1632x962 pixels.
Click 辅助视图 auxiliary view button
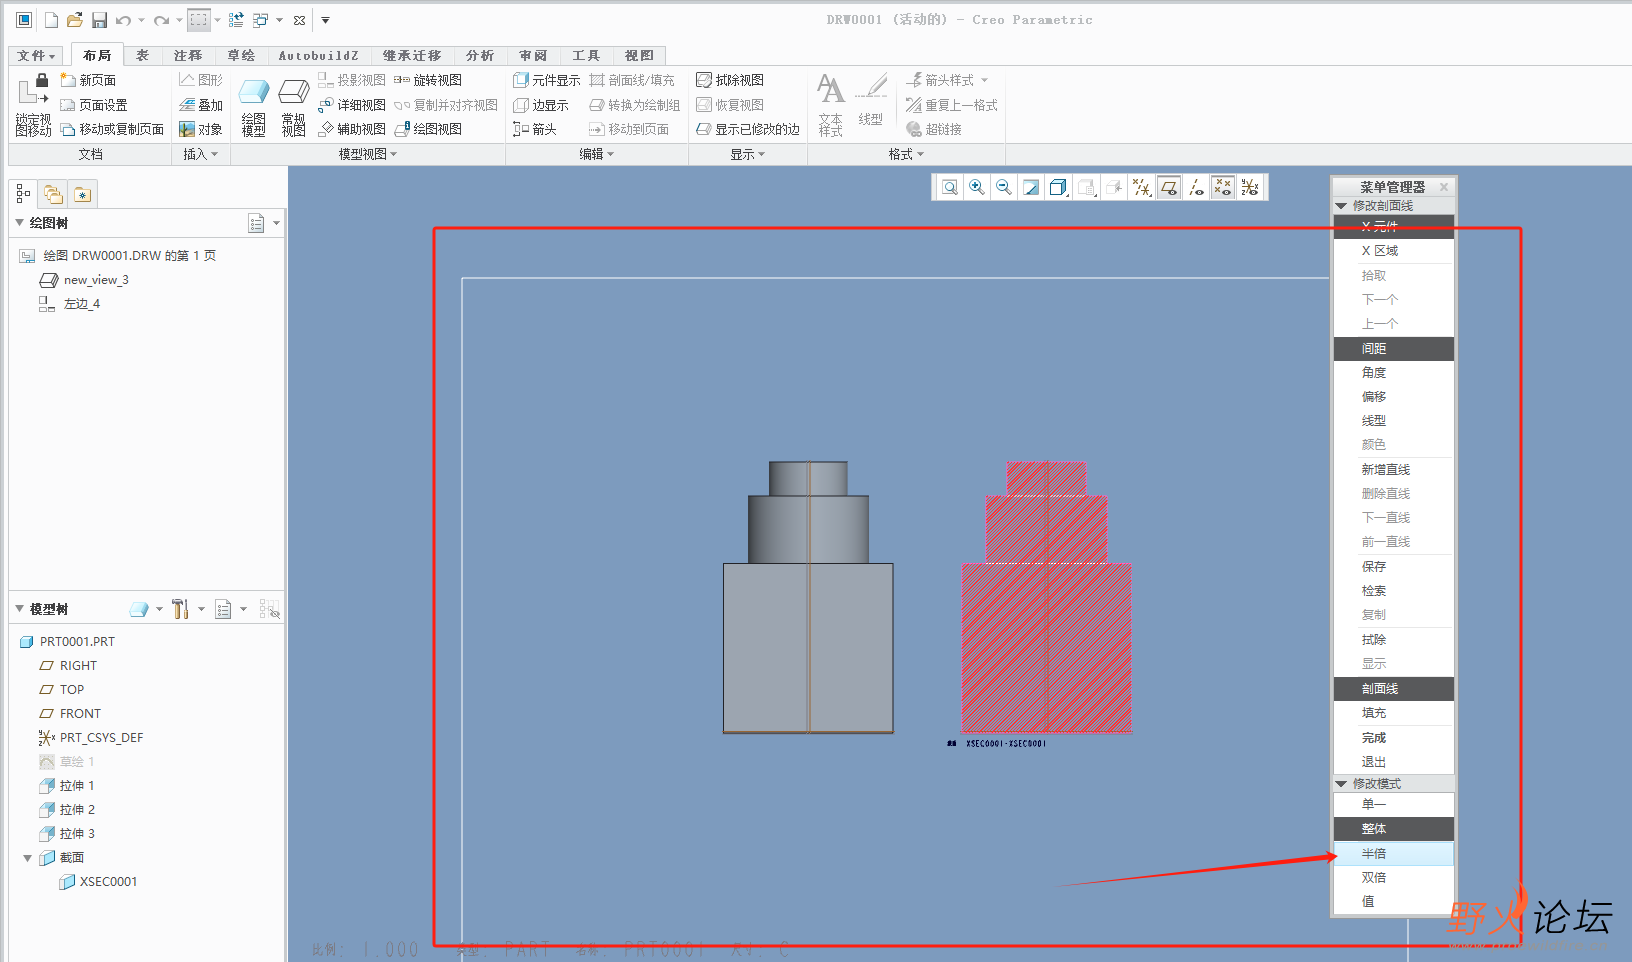(351, 129)
